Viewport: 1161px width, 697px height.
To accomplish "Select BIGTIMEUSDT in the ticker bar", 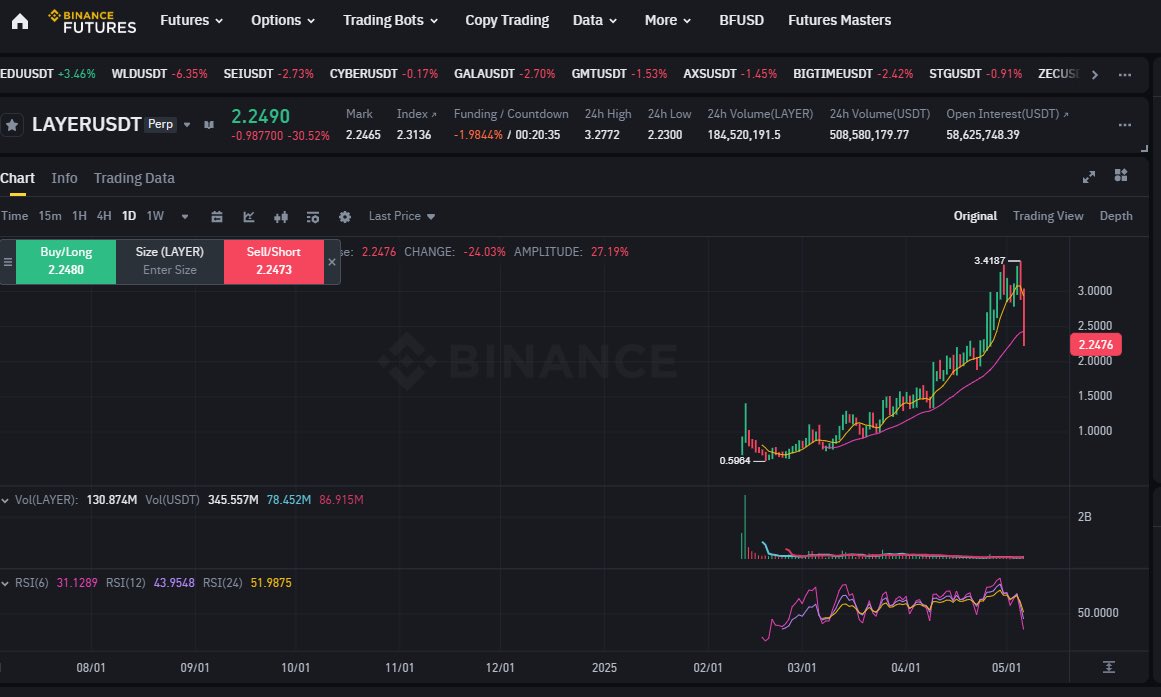I will pyautogui.click(x=853, y=74).
